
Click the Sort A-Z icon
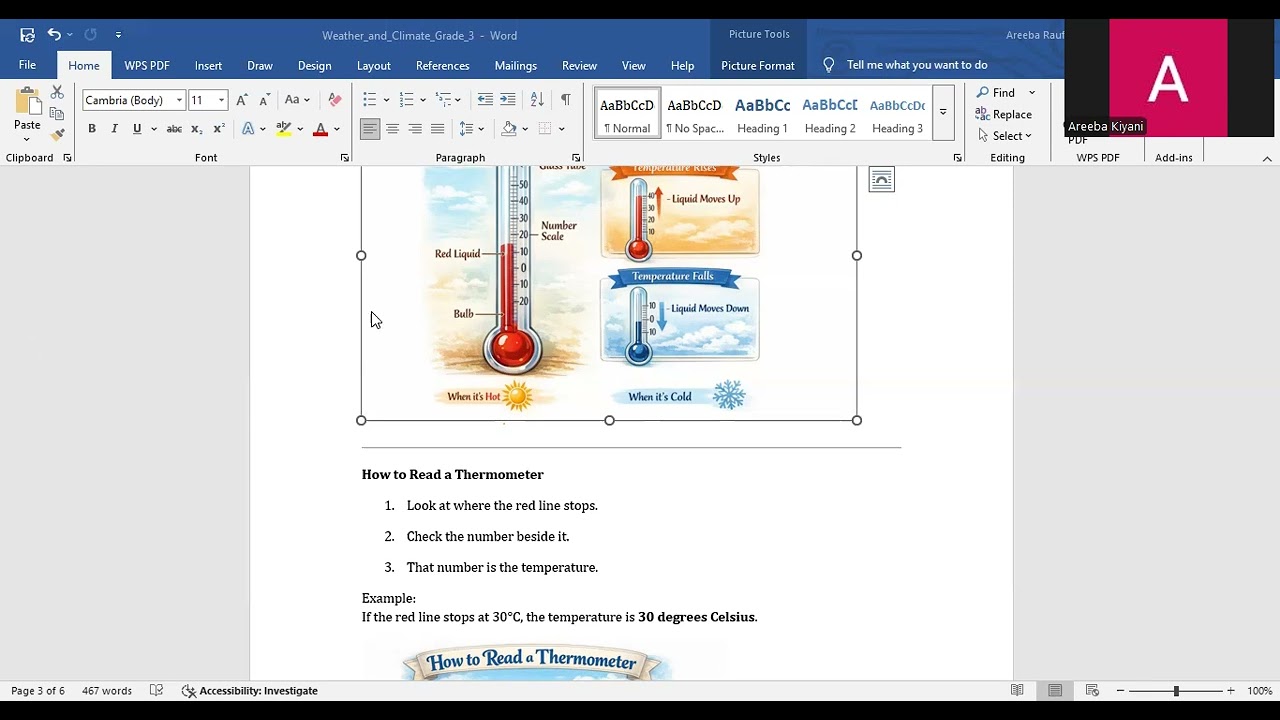pos(537,100)
